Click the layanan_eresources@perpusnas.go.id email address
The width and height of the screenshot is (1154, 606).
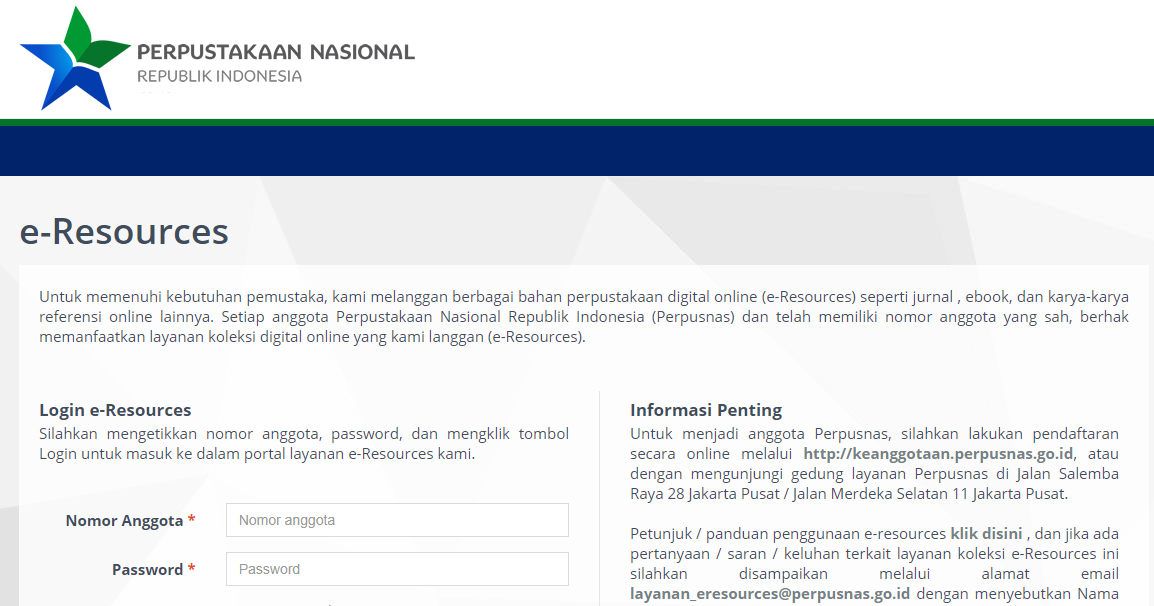coord(770,593)
